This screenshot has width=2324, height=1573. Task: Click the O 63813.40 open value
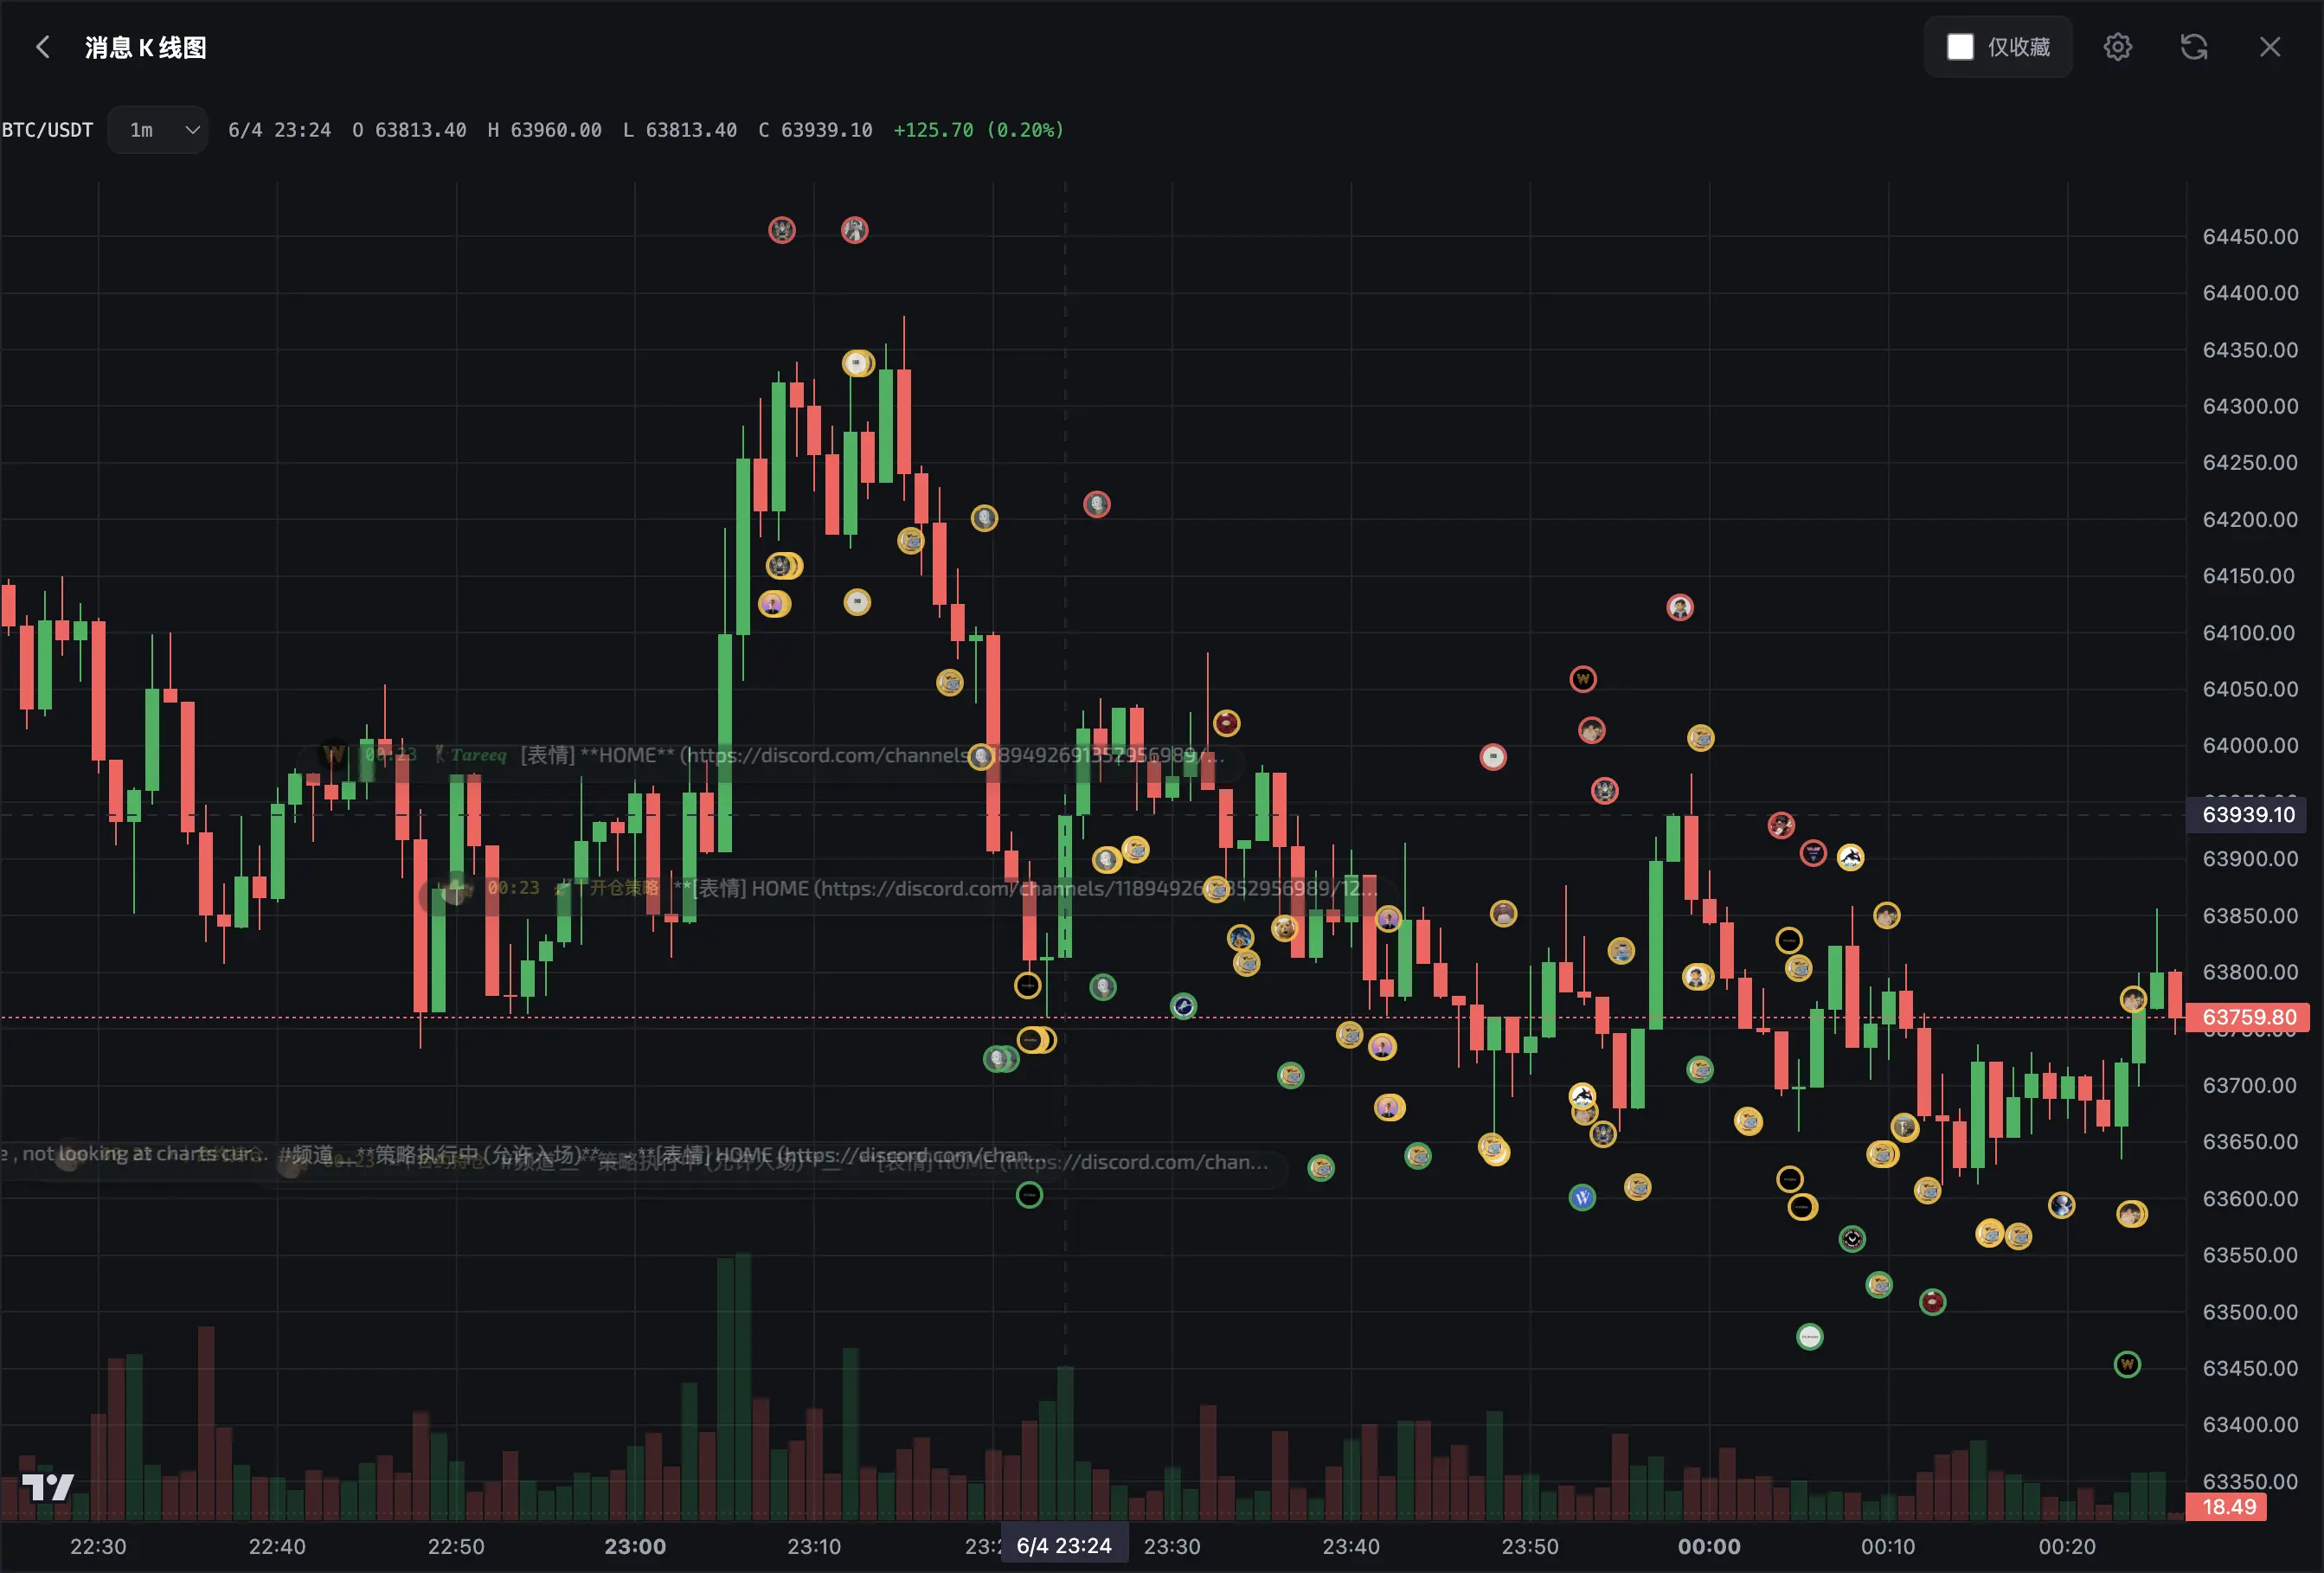409,130
